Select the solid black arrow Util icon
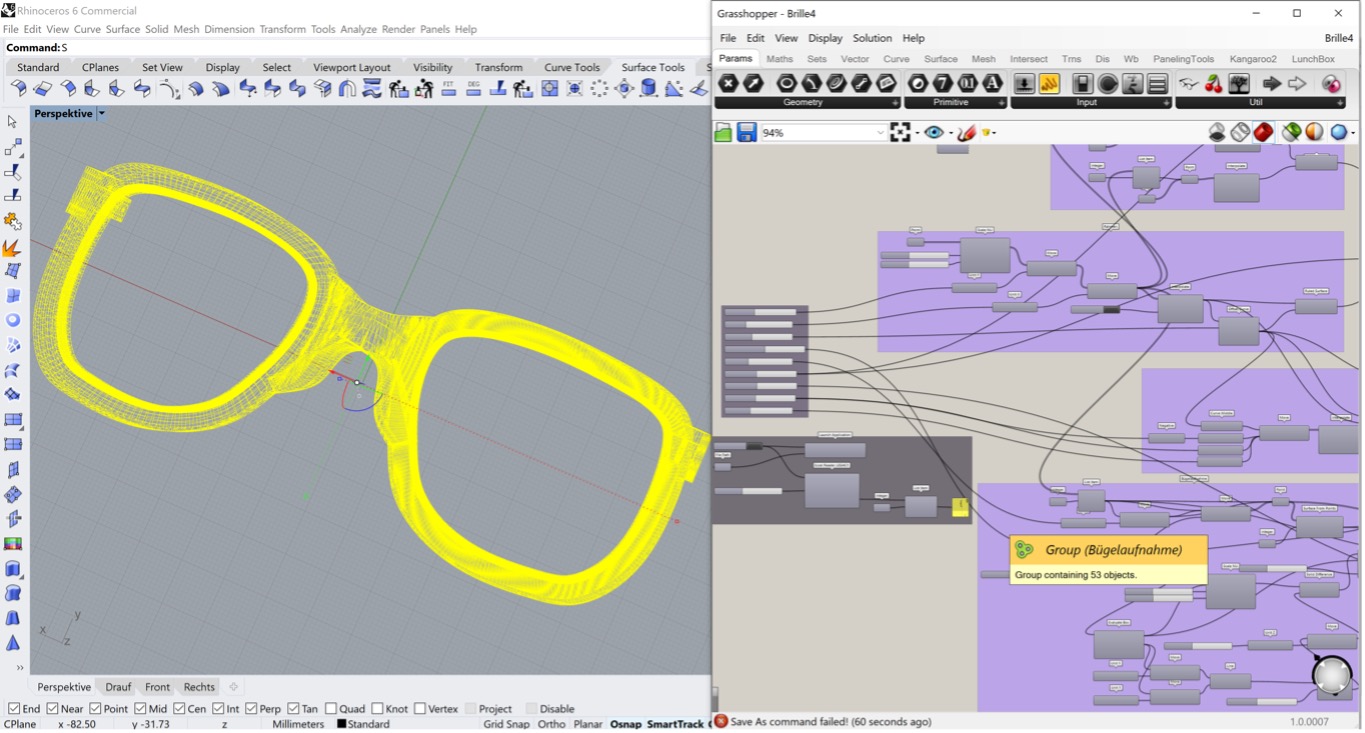The image size is (1365, 733). click(x=1272, y=83)
